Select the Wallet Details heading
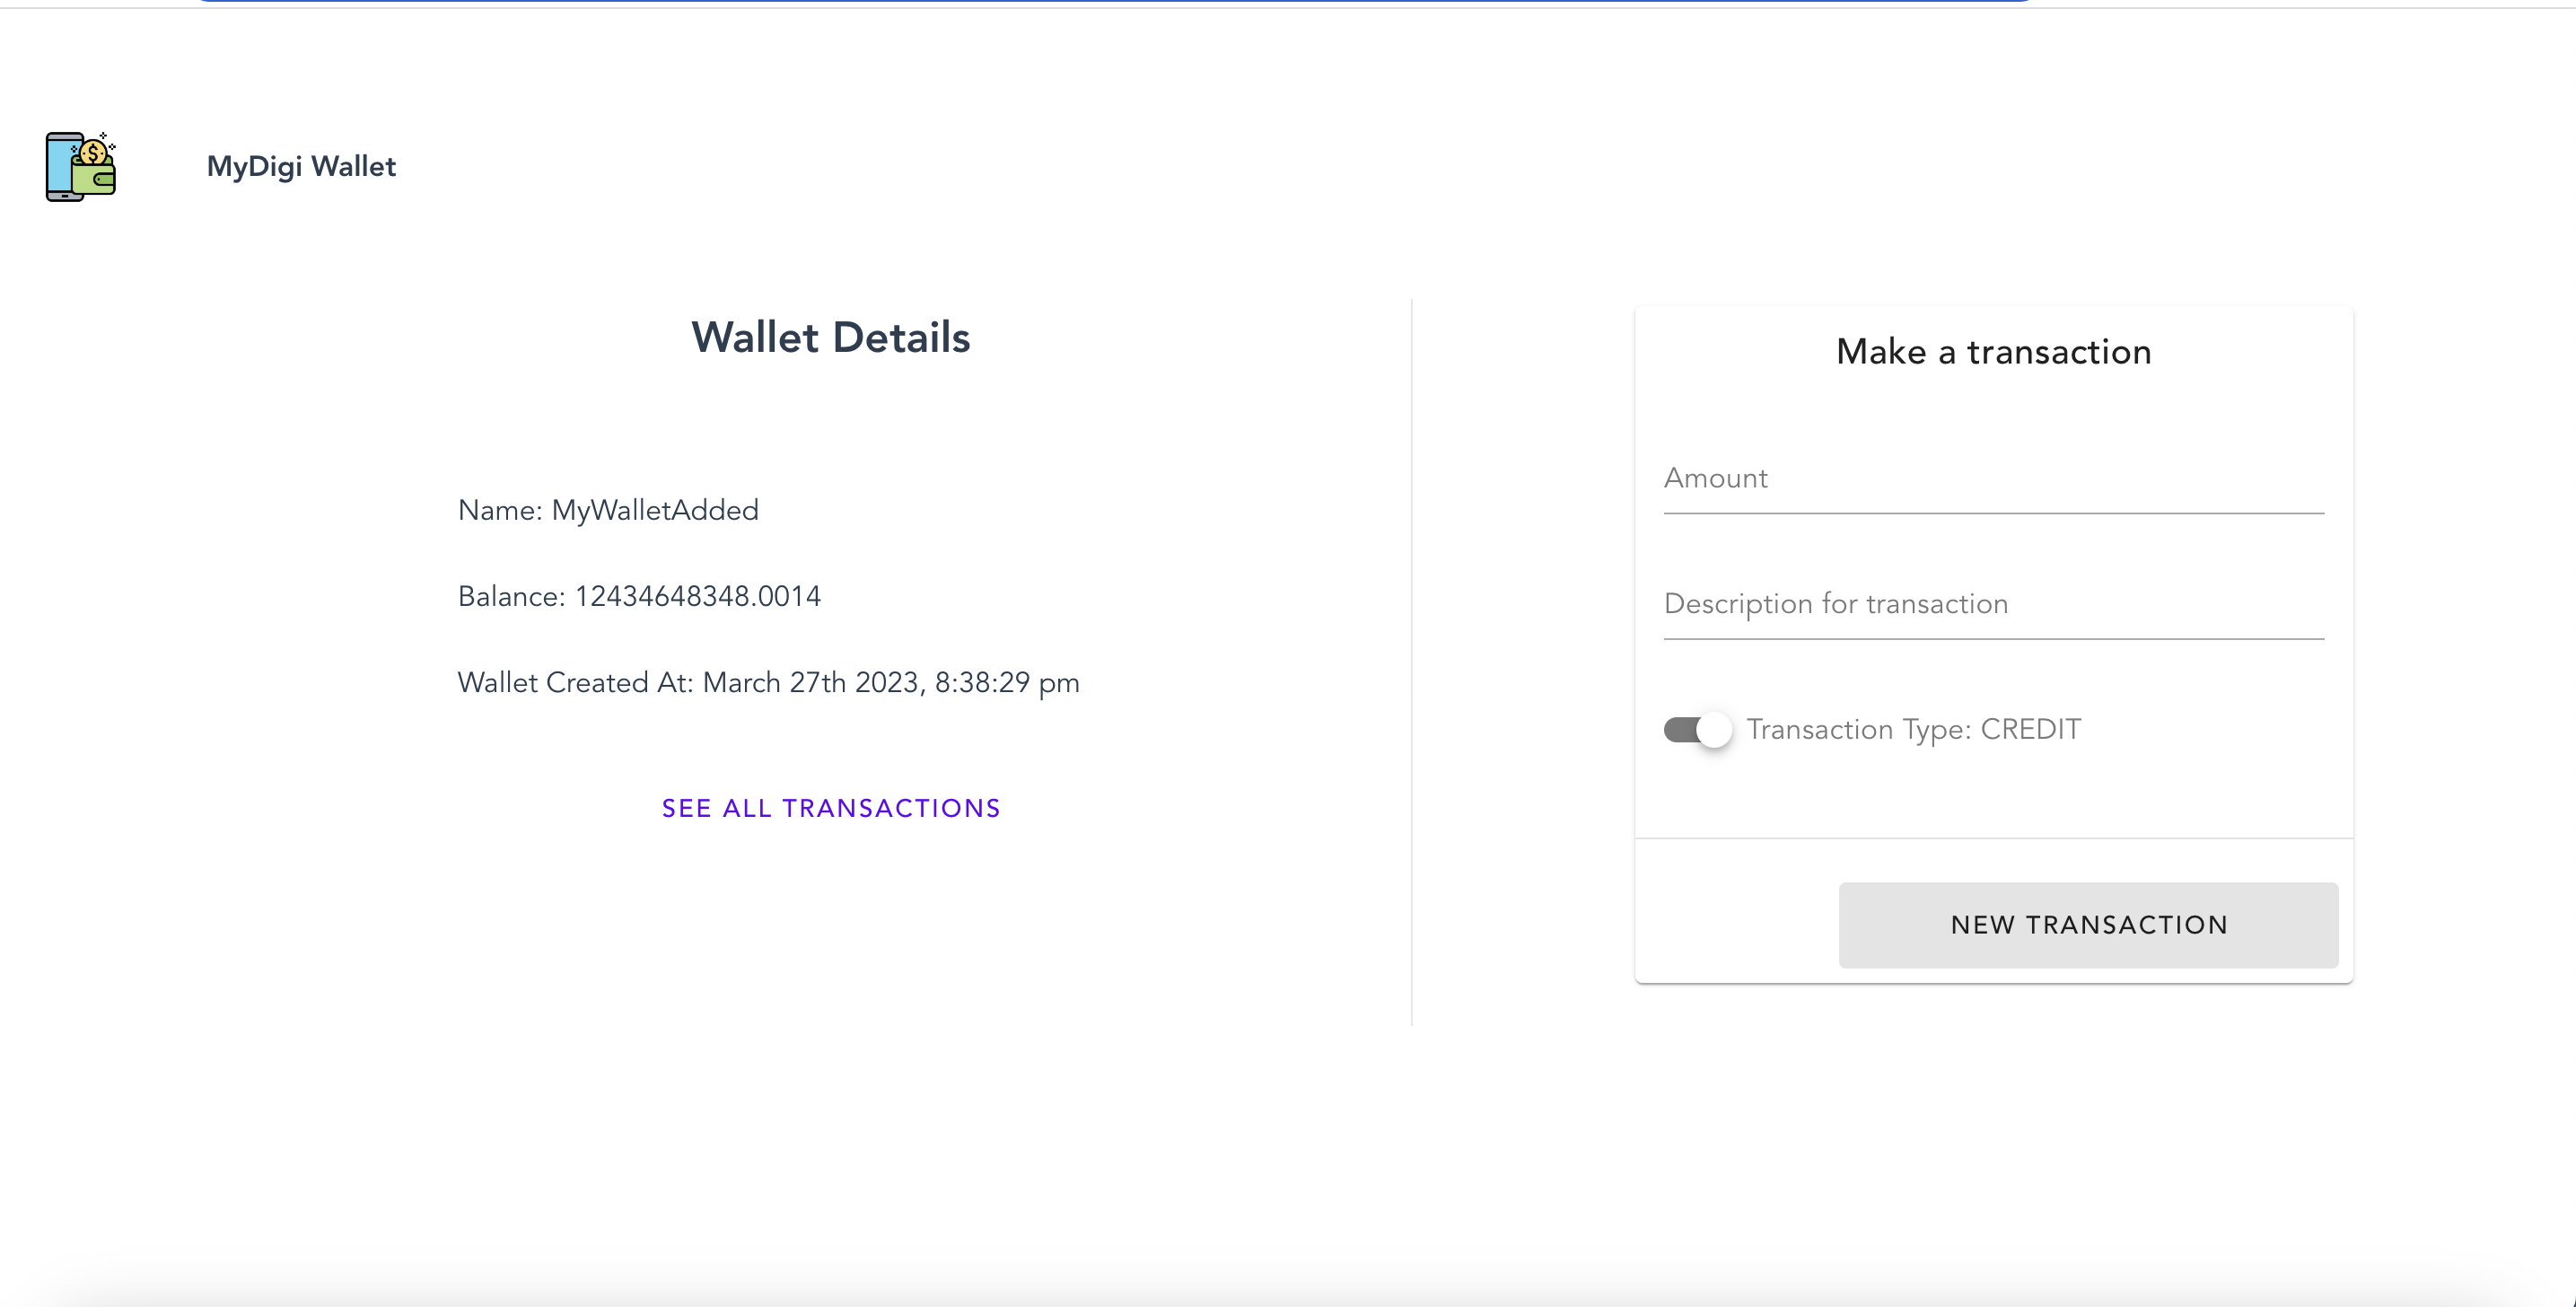Screen dimensions: 2576x1307 tap(830, 337)
